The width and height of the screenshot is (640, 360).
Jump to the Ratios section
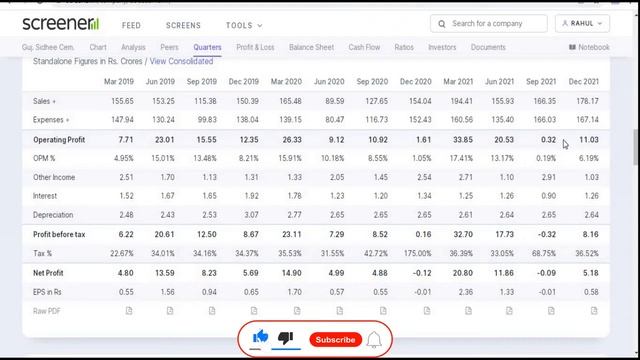pyautogui.click(x=404, y=47)
